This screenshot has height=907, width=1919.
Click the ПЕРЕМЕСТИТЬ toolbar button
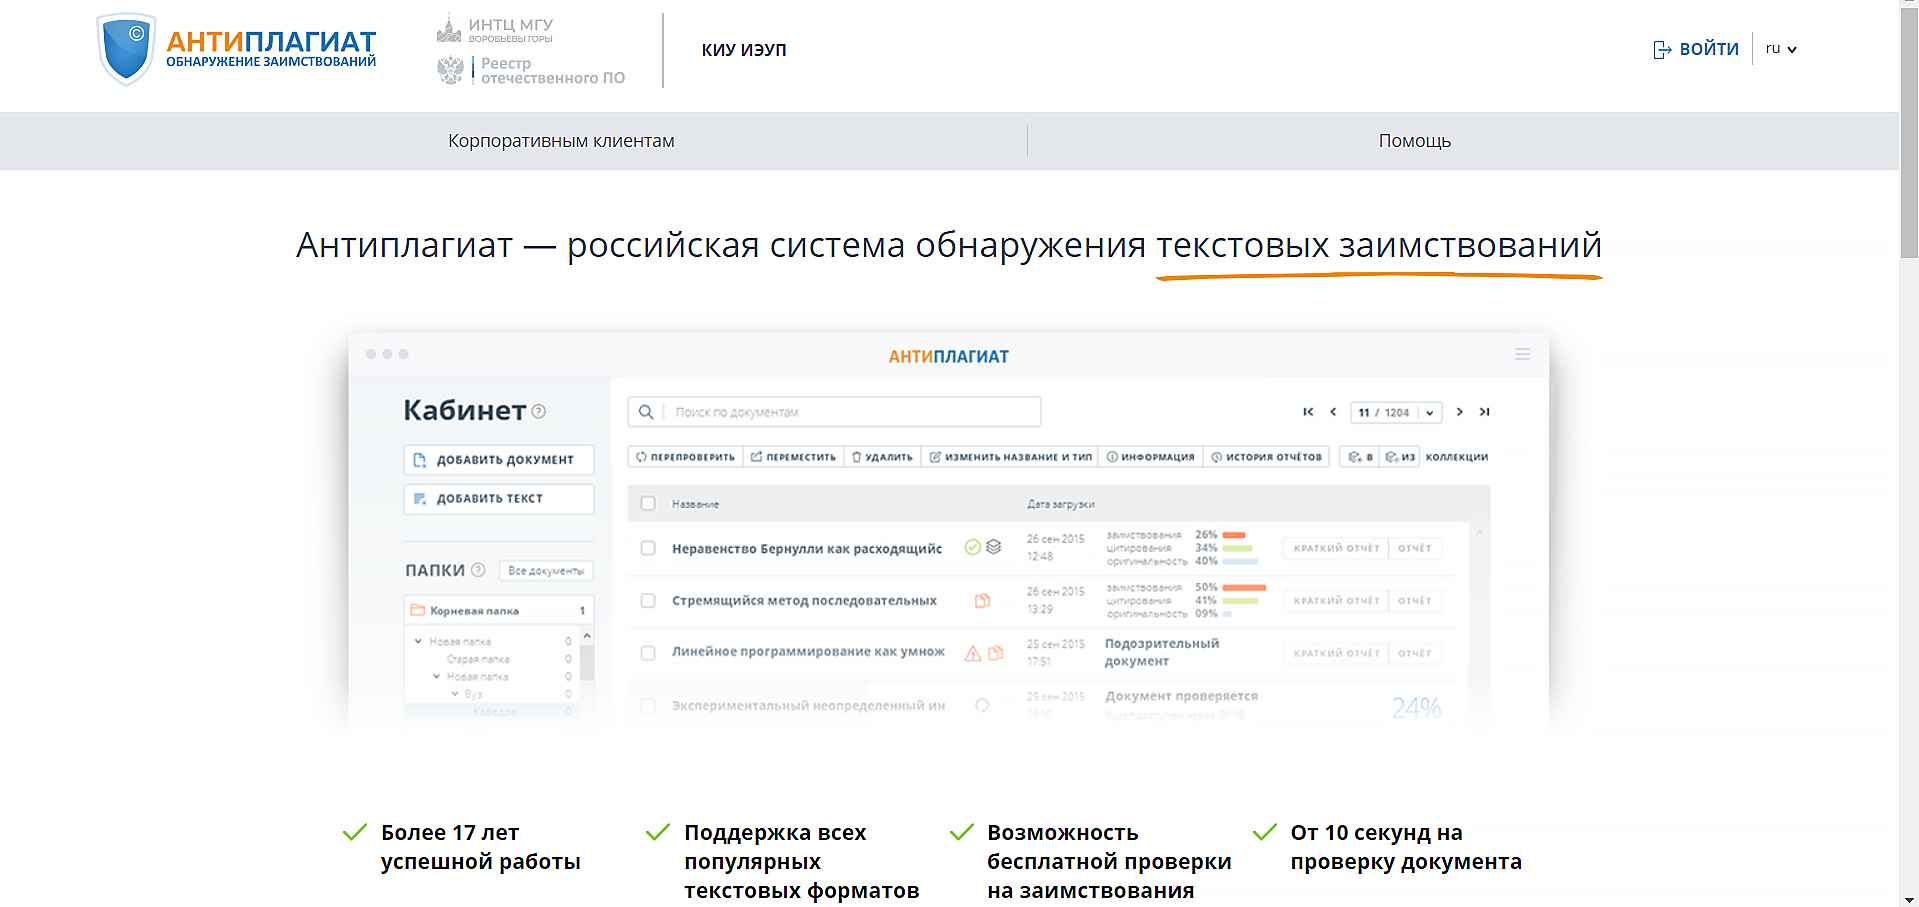tap(794, 457)
